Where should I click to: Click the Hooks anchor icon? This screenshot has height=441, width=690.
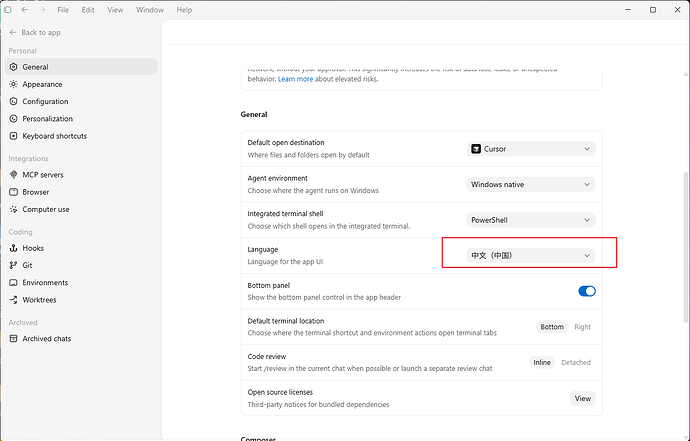(14, 248)
